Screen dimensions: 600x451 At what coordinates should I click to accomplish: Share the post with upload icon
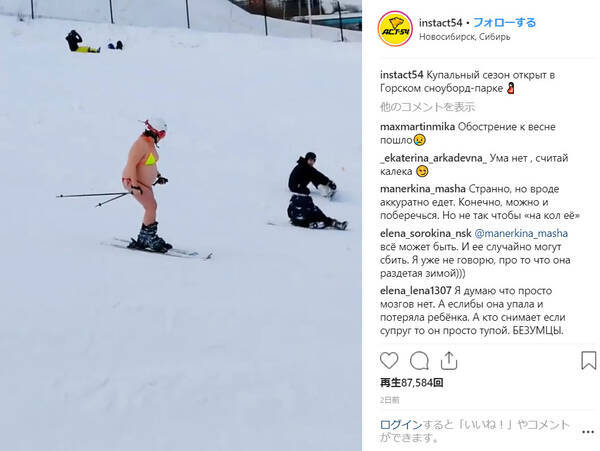(x=448, y=360)
